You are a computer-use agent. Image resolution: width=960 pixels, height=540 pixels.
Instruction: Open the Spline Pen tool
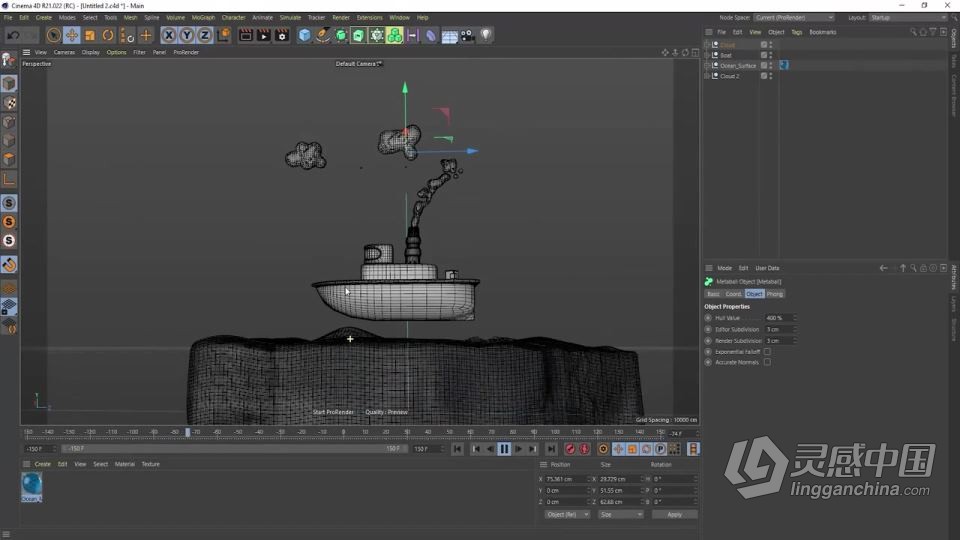click(322, 36)
